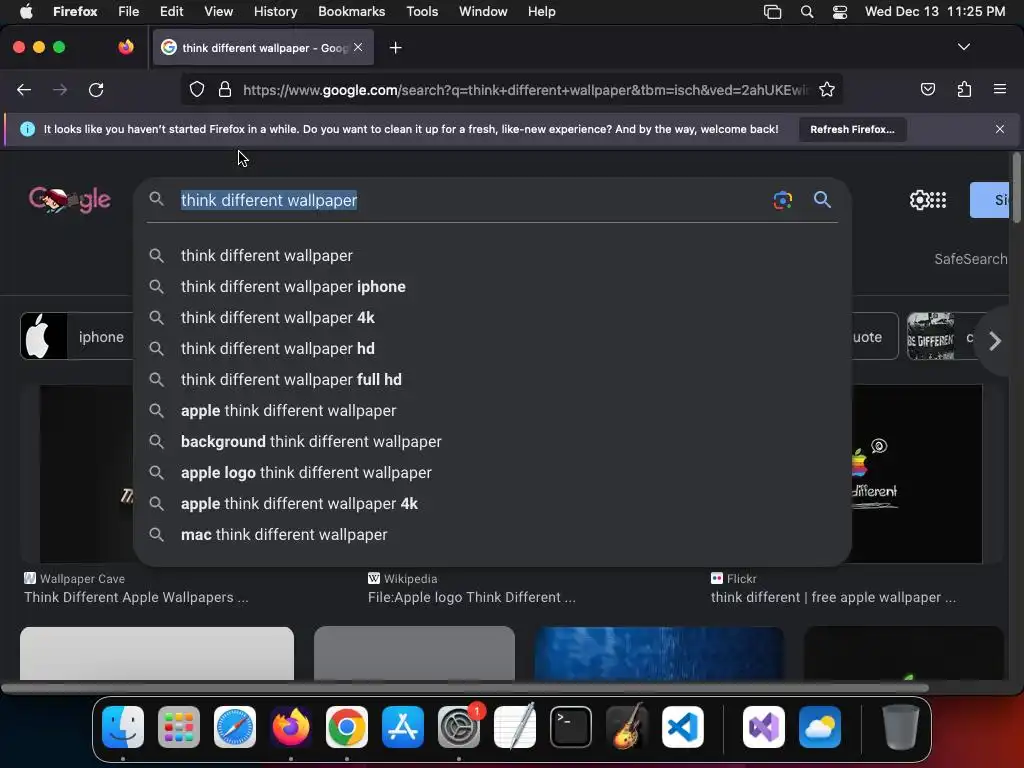Click Firefox icon in the dock
Screen dimensions: 1024x768
pyautogui.click(x=291, y=727)
